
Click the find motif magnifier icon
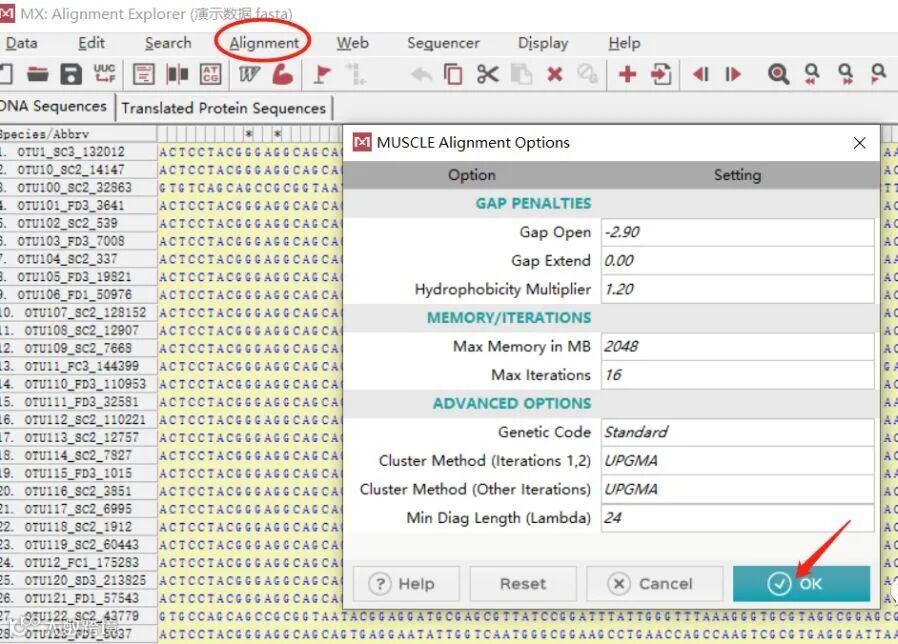[778, 74]
